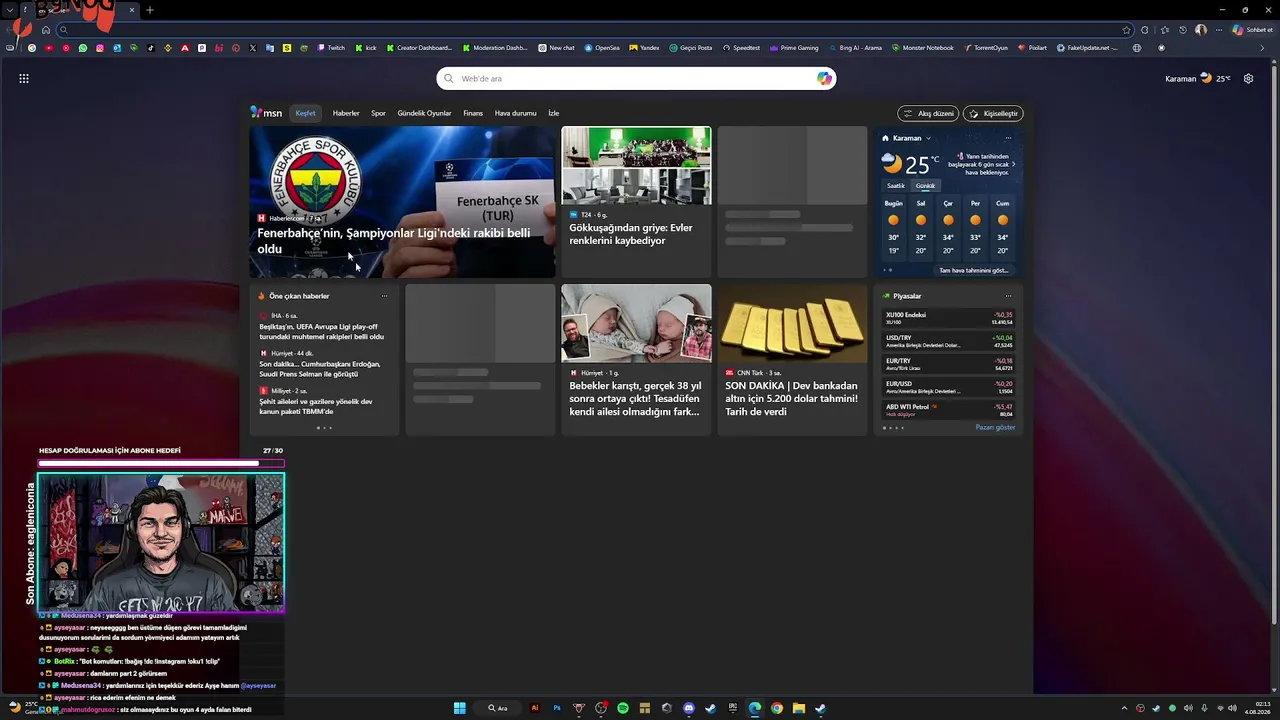Open the EUR/USD market row
This screenshot has width=1280, height=720.
click(949, 387)
